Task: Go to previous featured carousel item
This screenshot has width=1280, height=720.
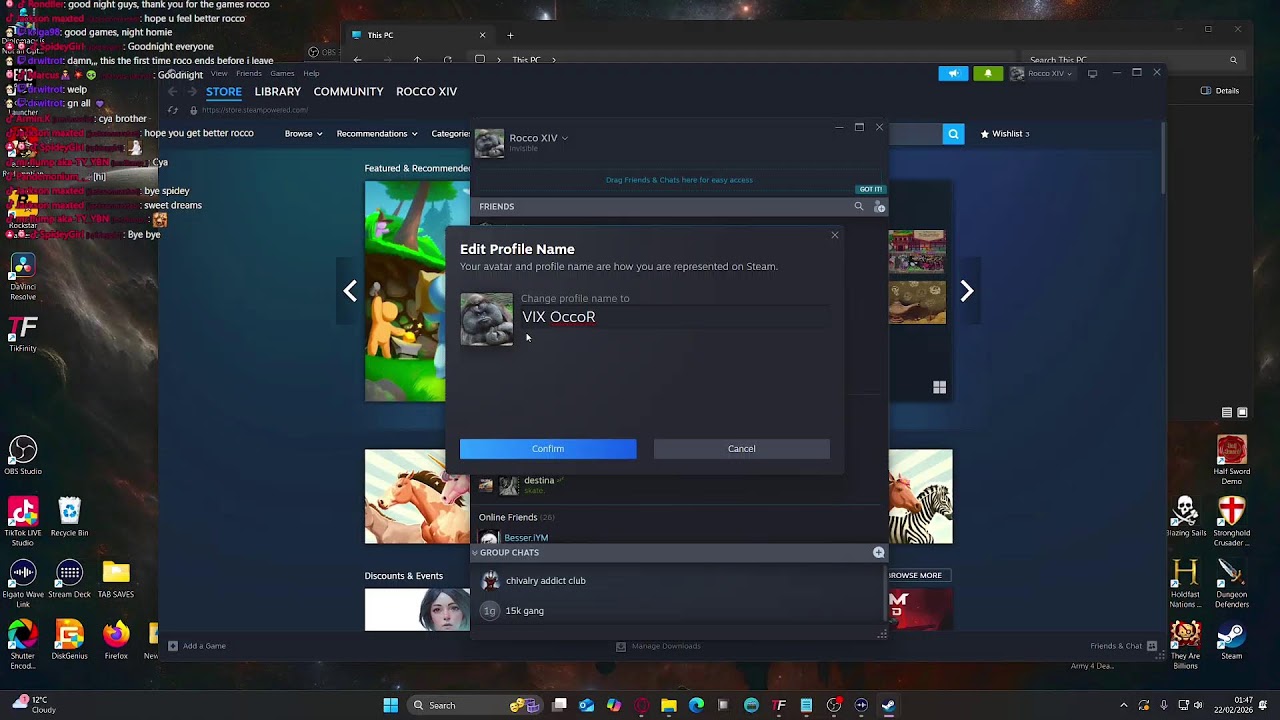Action: coord(350,291)
